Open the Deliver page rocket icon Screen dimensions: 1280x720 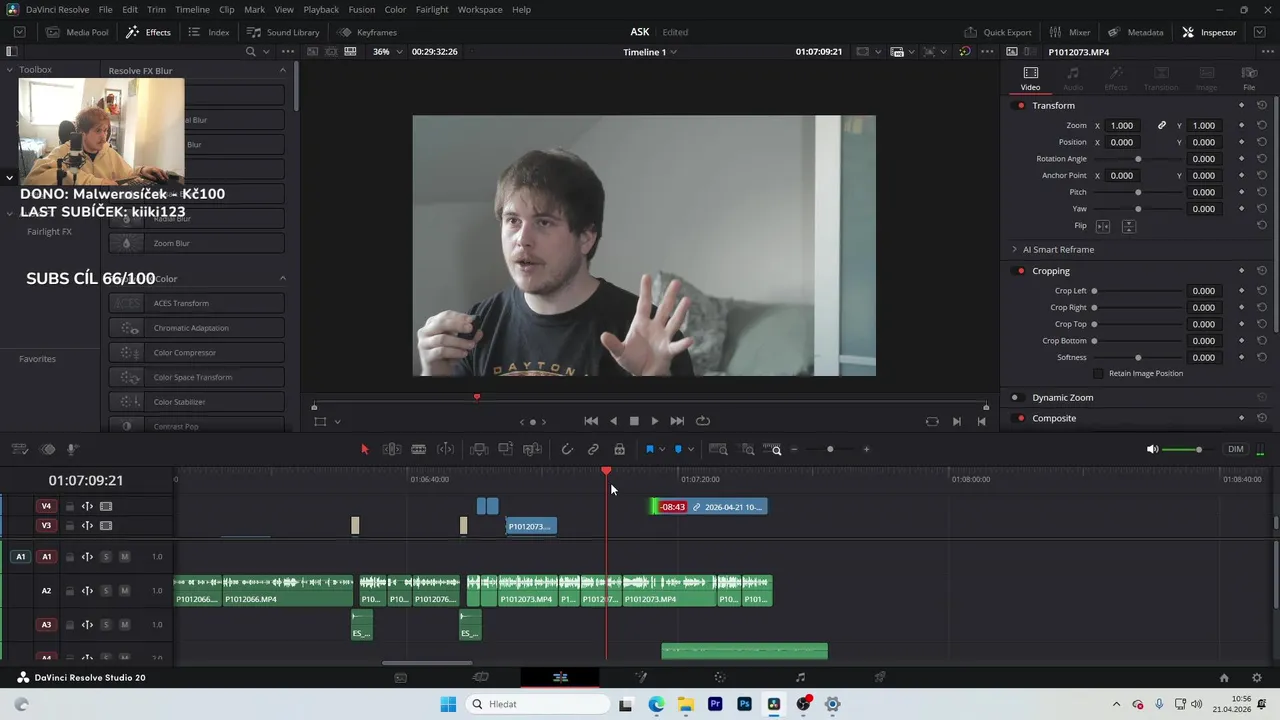tap(880, 677)
